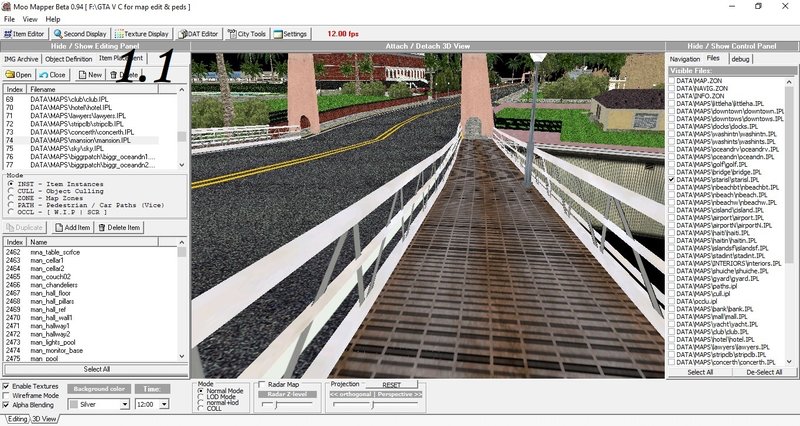This screenshot has width=800, height=426.
Task: Switch to Navigation tab
Action: 685,59
